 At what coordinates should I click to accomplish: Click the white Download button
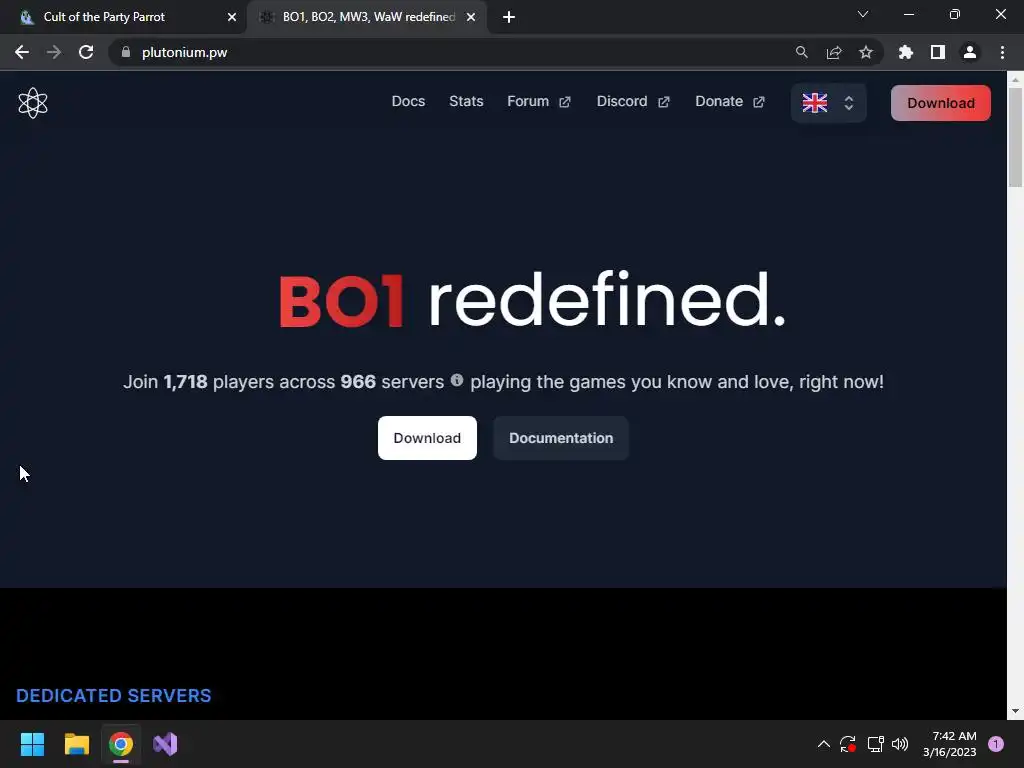pyautogui.click(x=427, y=438)
